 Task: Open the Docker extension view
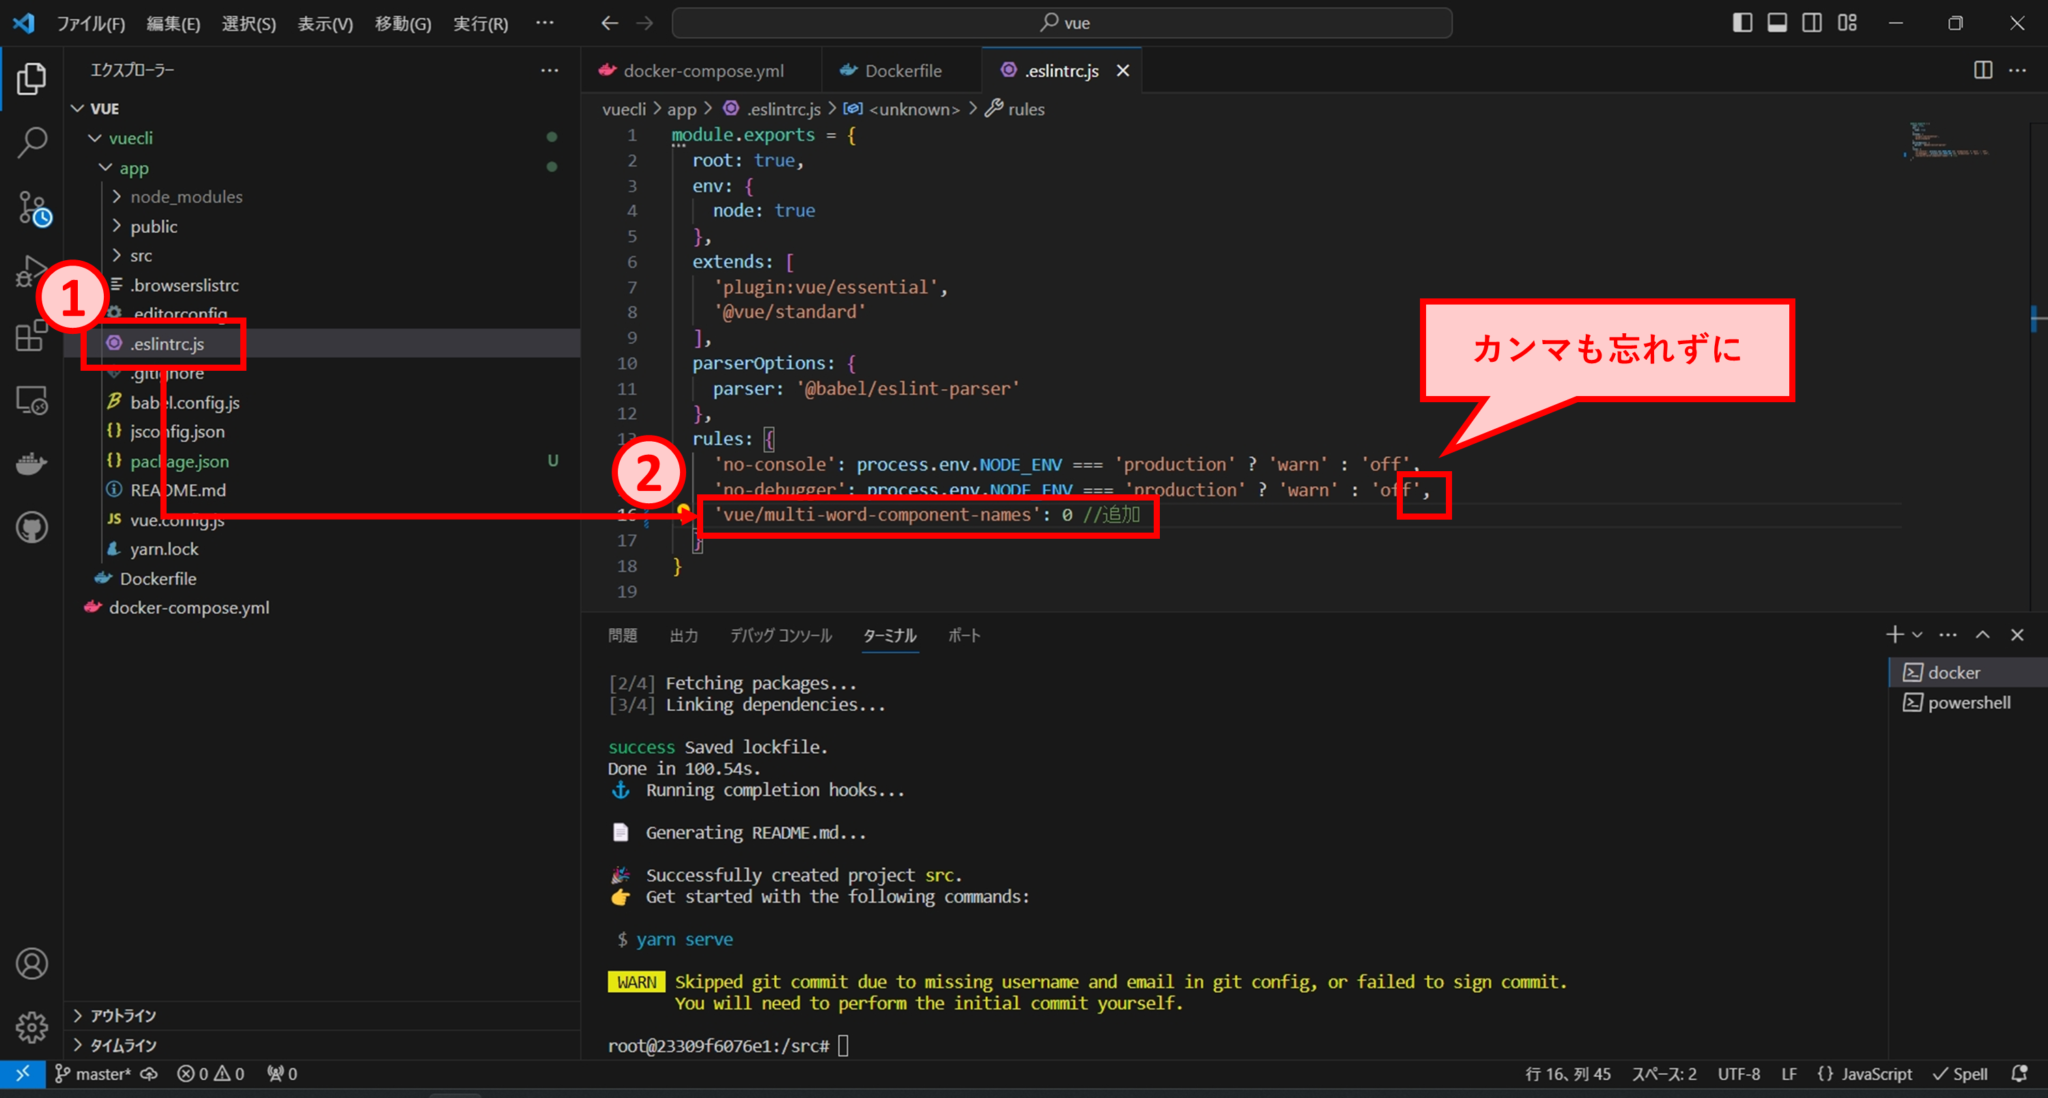tap(33, 462)
